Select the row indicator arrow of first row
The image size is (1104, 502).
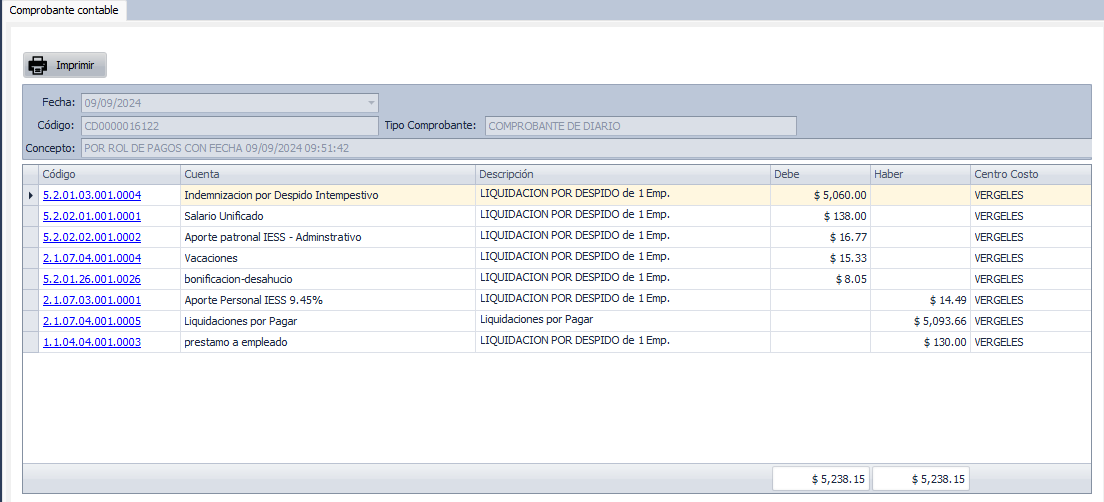click(31, 195)
